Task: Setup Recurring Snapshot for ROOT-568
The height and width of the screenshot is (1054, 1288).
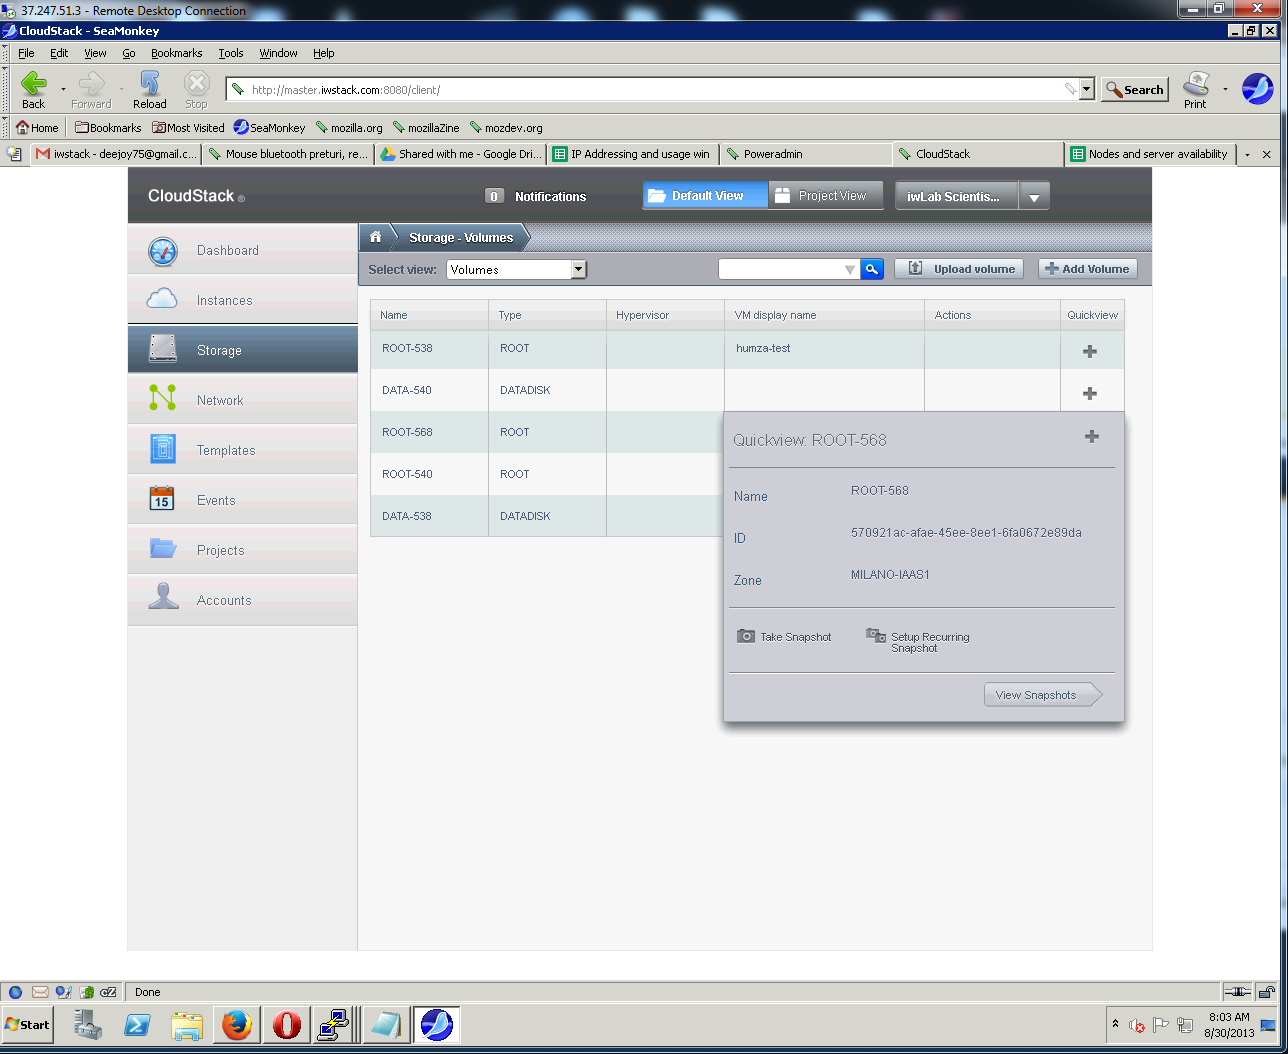Action: coord(918,641)
